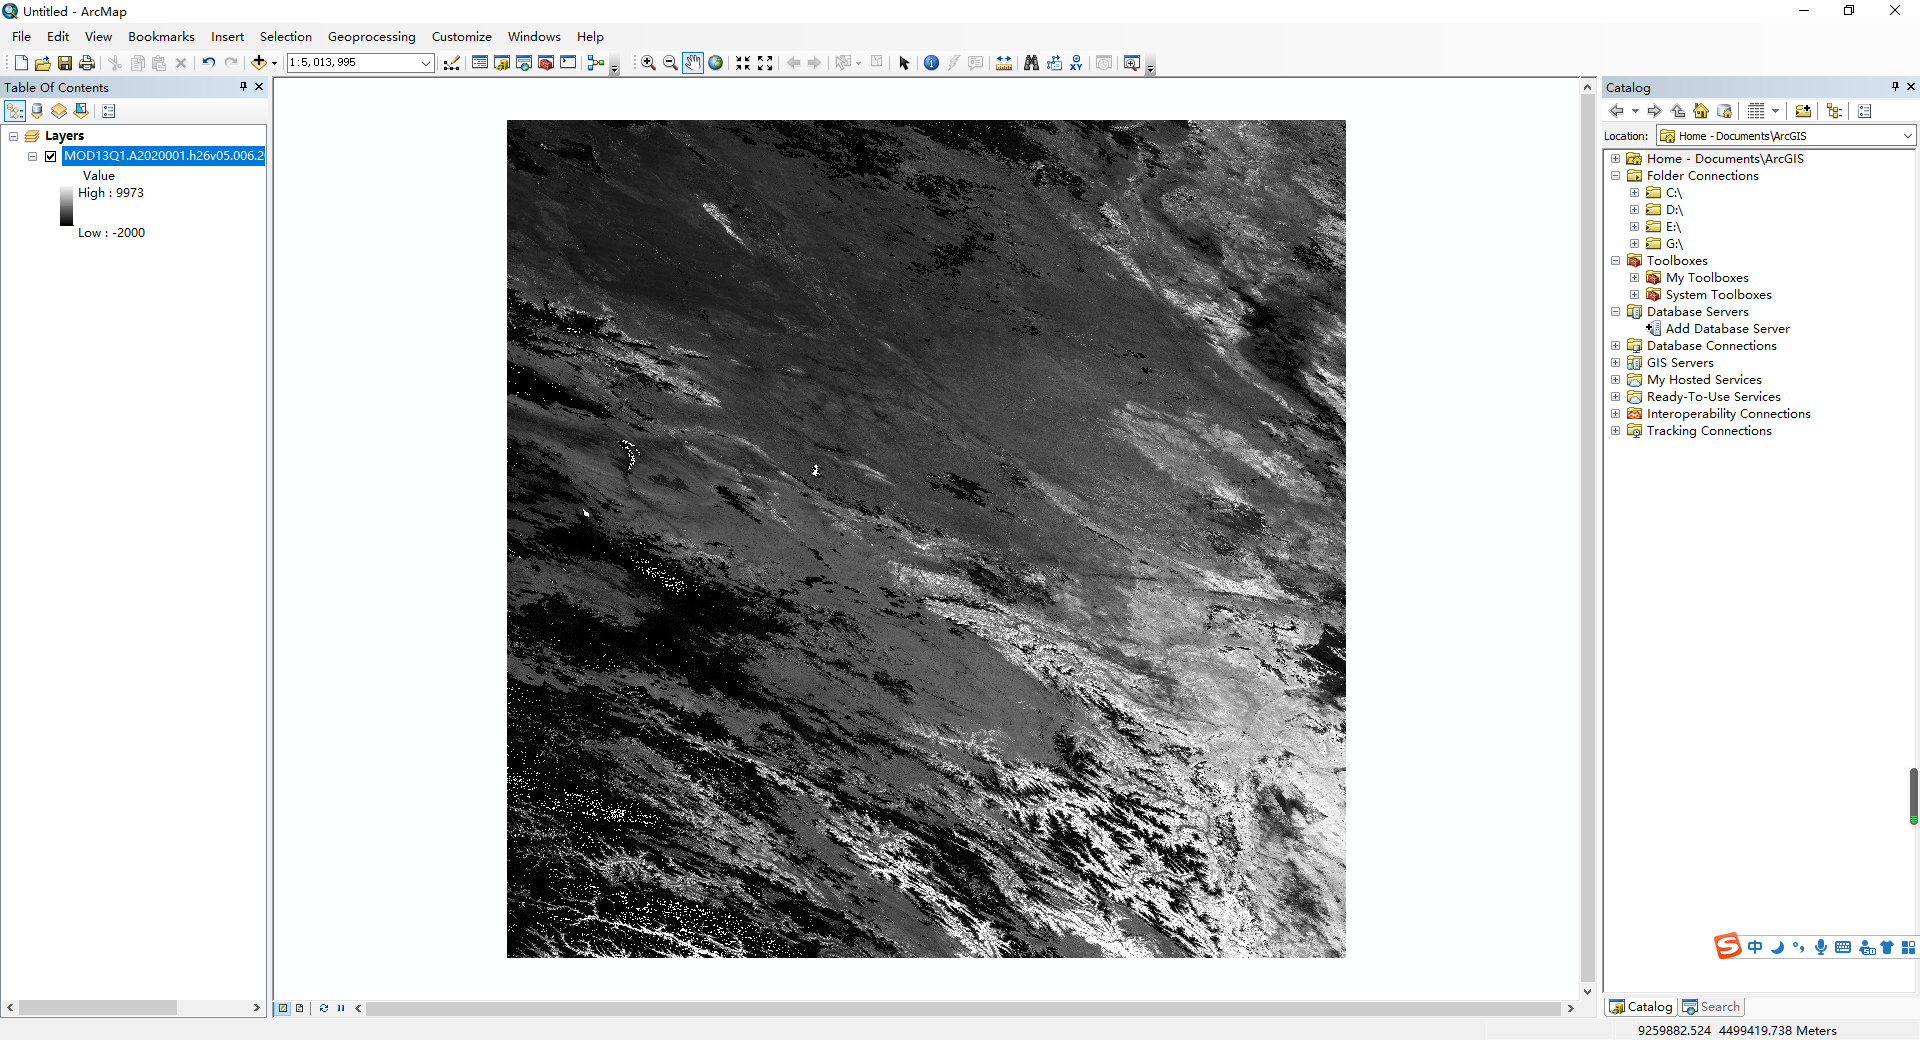Activate the Pan hand tool
Viewport: 1920px width, 1040px height.
(x=693, y=63)
